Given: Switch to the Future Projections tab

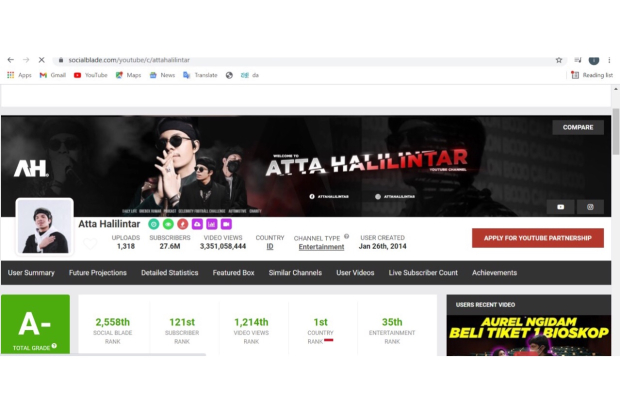Looking at the screenshot, I should 97,273.
